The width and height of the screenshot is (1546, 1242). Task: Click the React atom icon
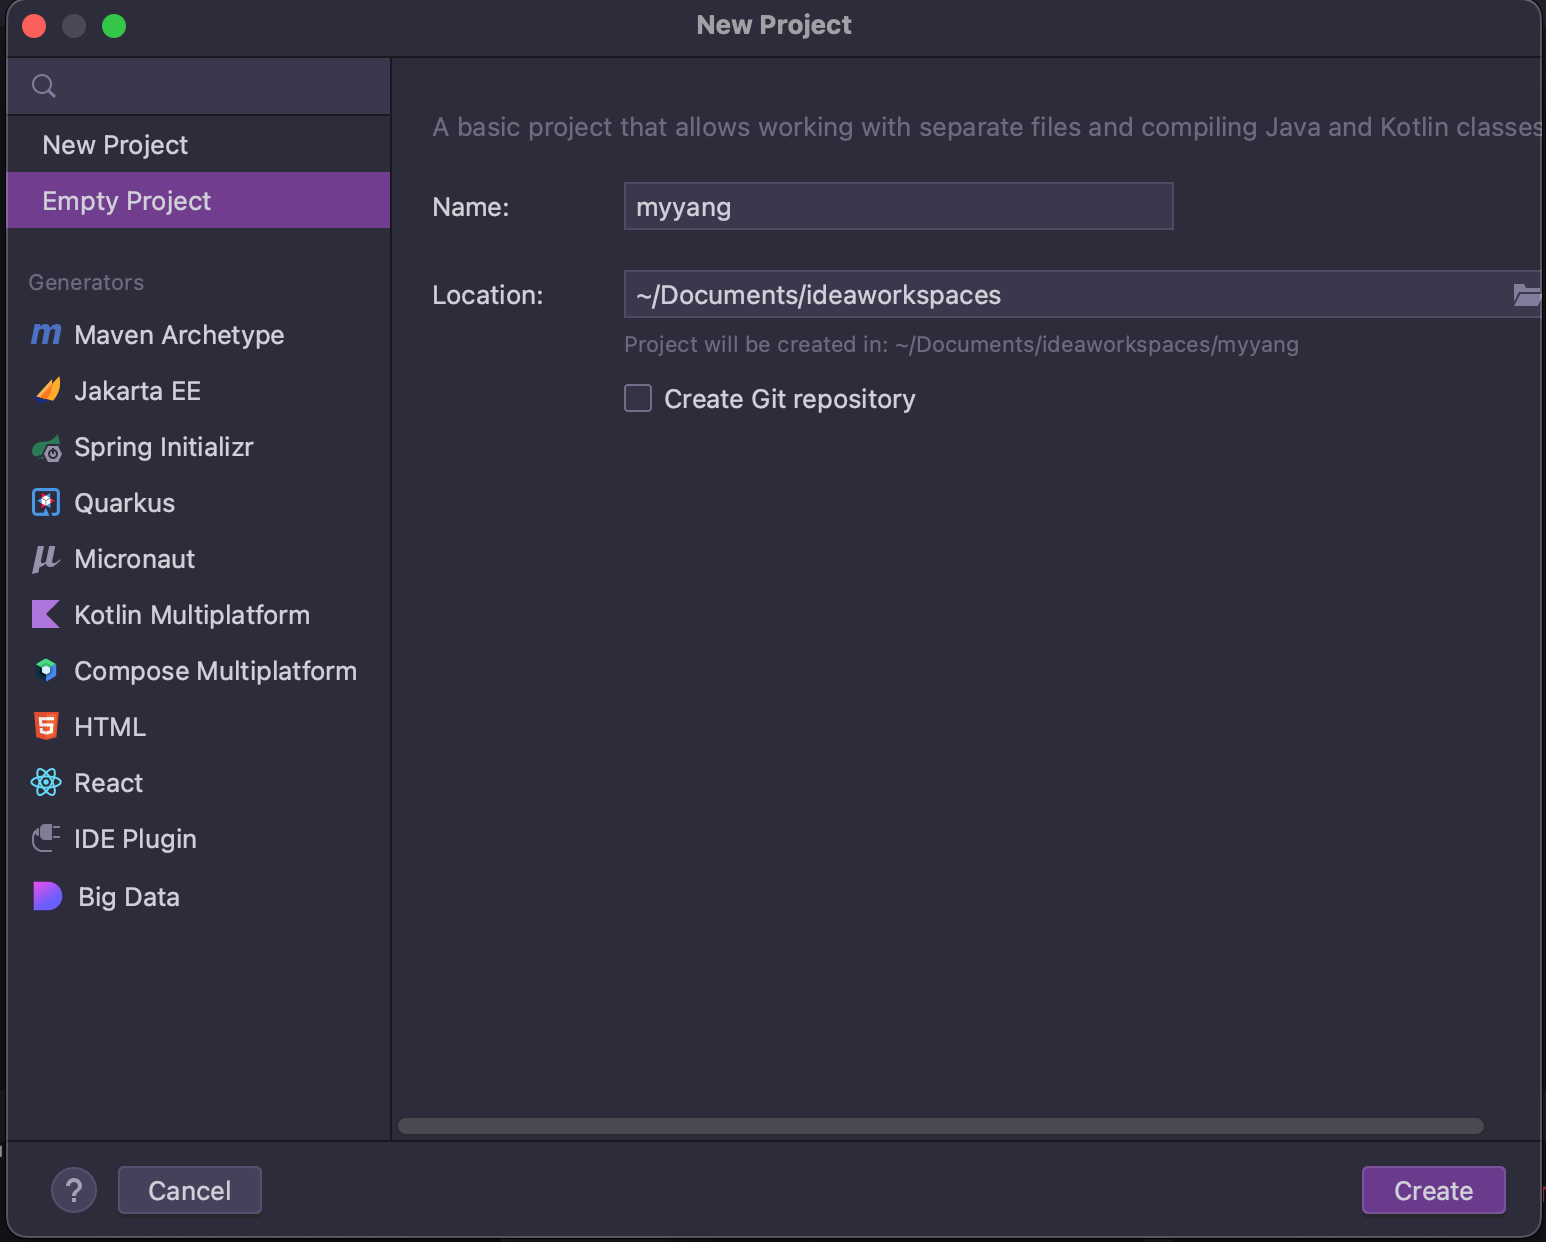click(46, 782)
